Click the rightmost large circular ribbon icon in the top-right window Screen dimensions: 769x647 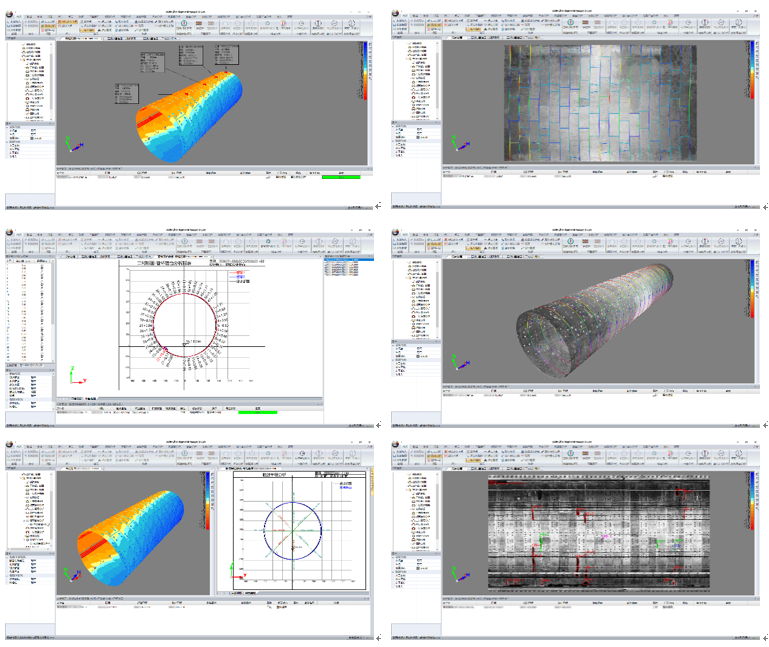tap(738, 24)
